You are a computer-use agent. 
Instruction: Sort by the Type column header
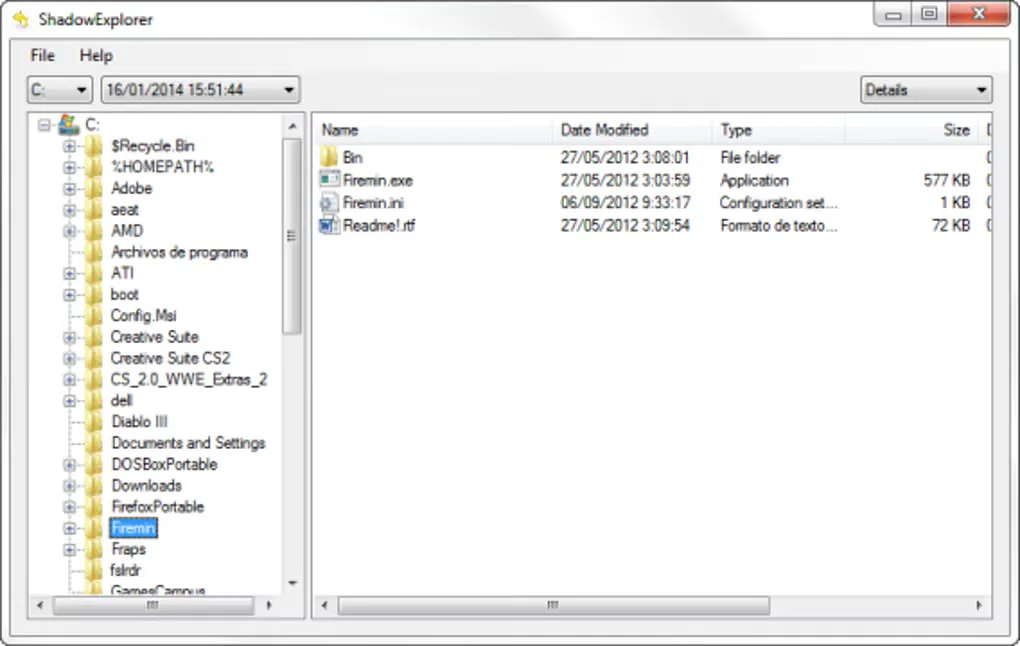(x=779, y=130)
